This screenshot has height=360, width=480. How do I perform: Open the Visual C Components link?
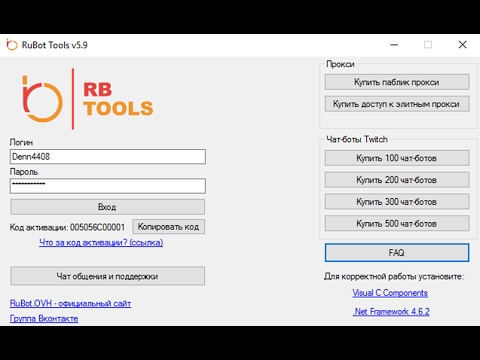pyautogui.click(x=390, y=293)
